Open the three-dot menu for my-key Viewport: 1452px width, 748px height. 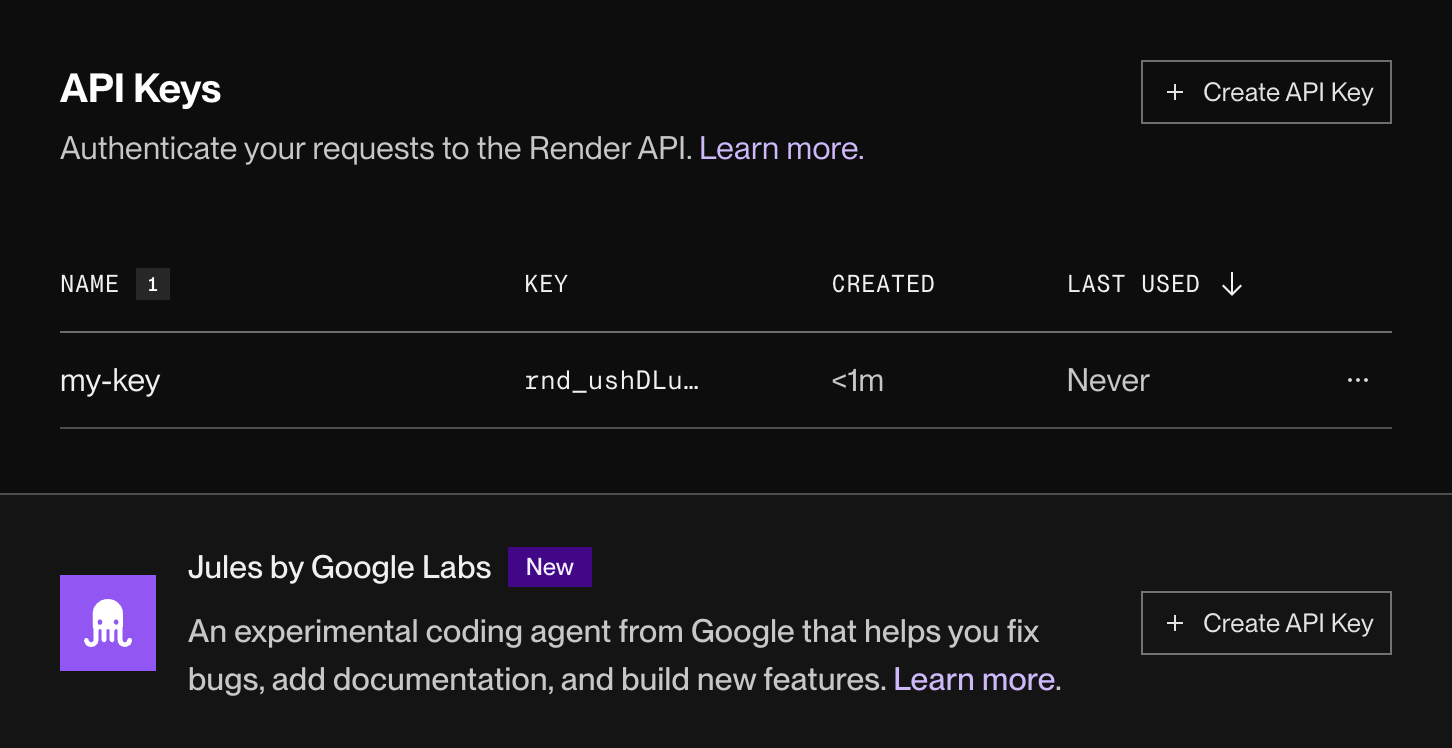pos(1357,380)
